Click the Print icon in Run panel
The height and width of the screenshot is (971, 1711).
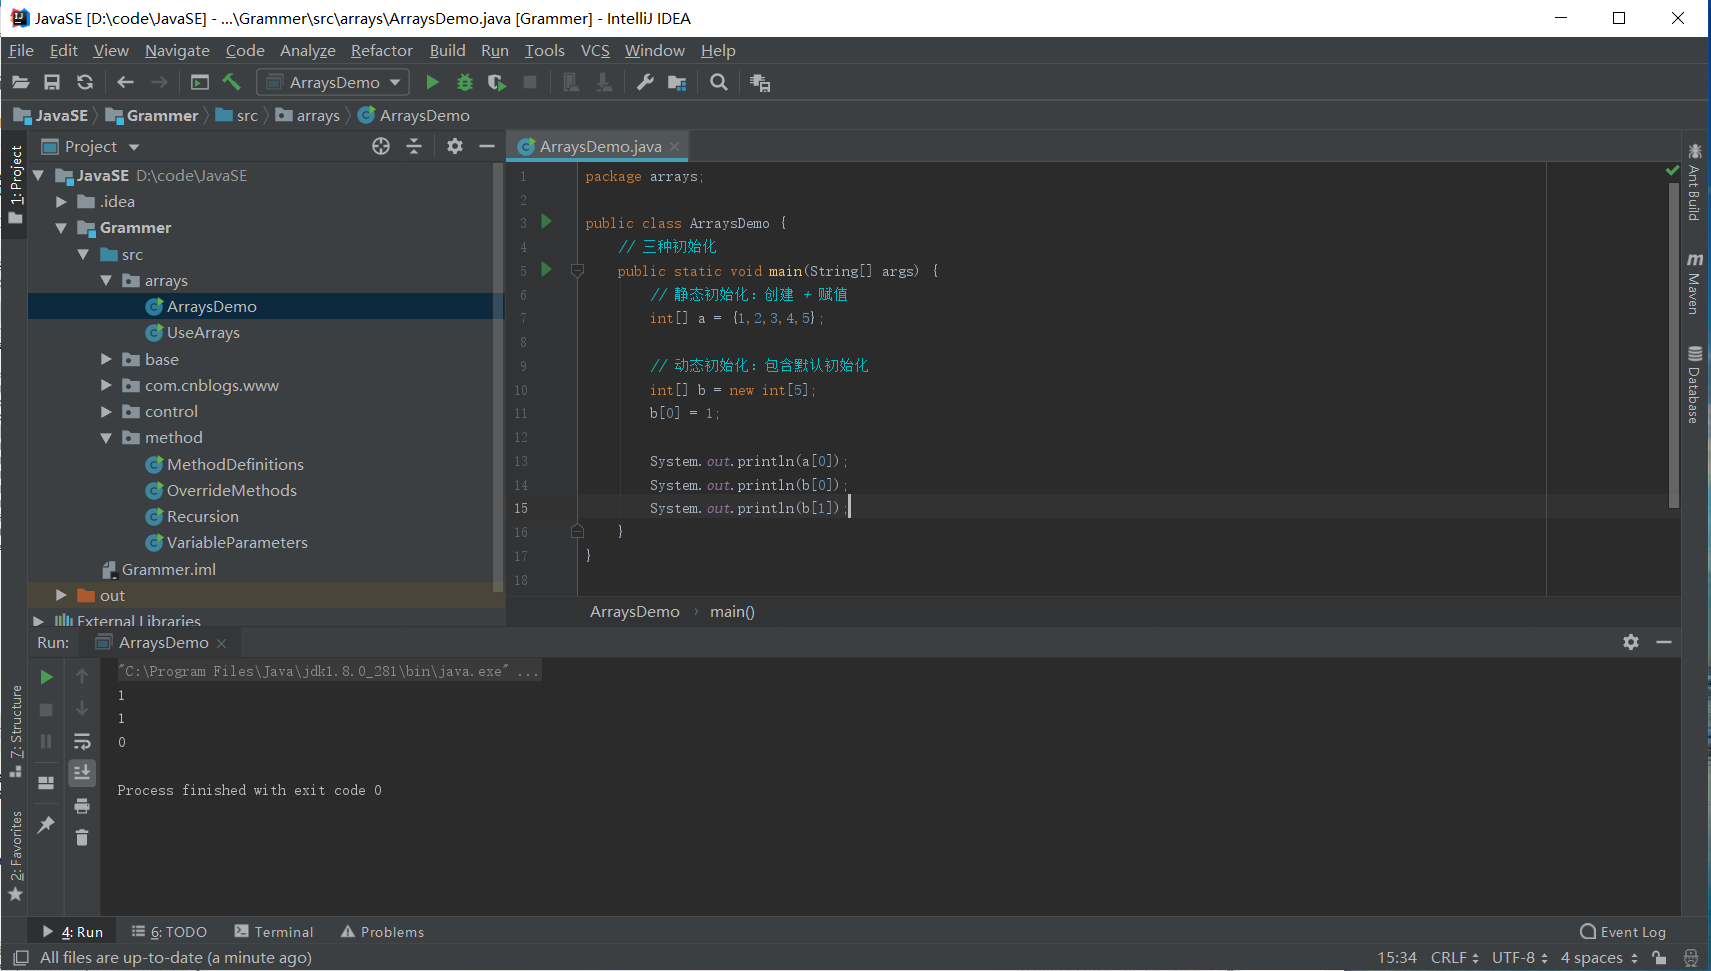82,806
